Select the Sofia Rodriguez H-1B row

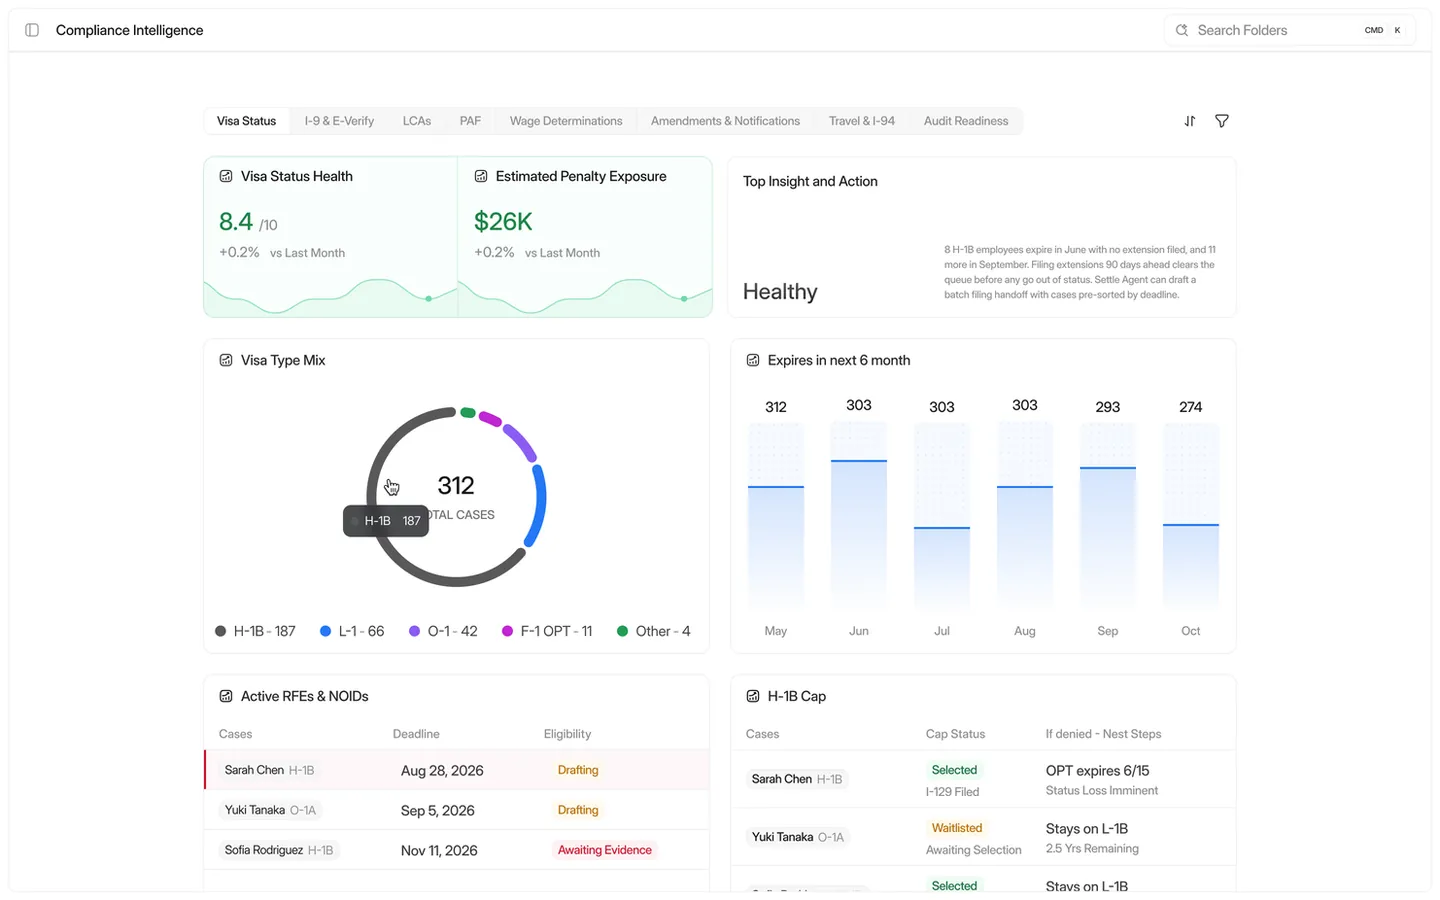coord(457,850)
